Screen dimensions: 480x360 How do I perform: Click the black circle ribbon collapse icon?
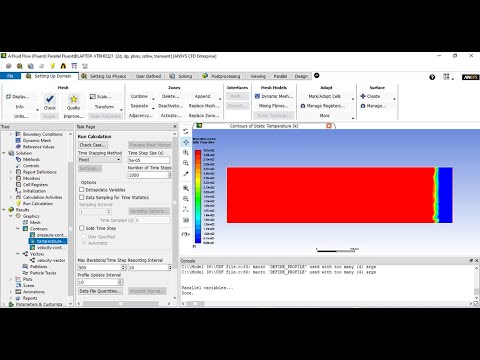[x=317, y=76]
